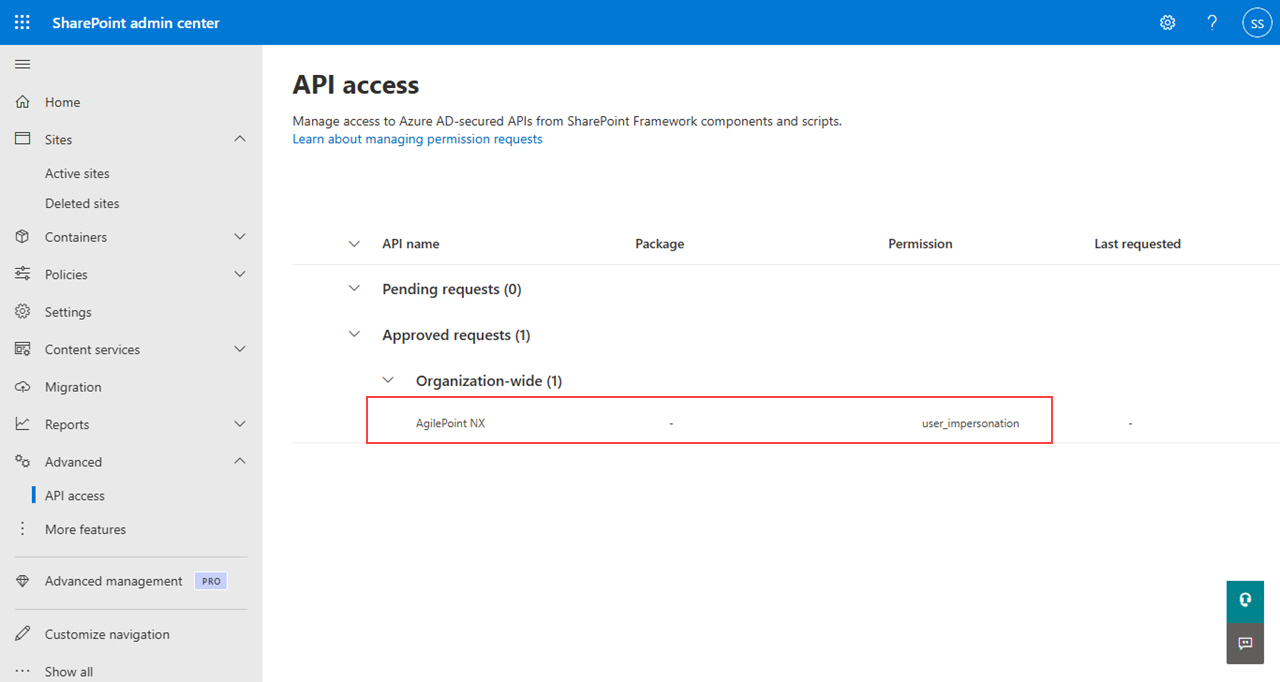Click the Permission column header
The width and height of the screenshot is (1280, 682).
click(x=920, y=244)
